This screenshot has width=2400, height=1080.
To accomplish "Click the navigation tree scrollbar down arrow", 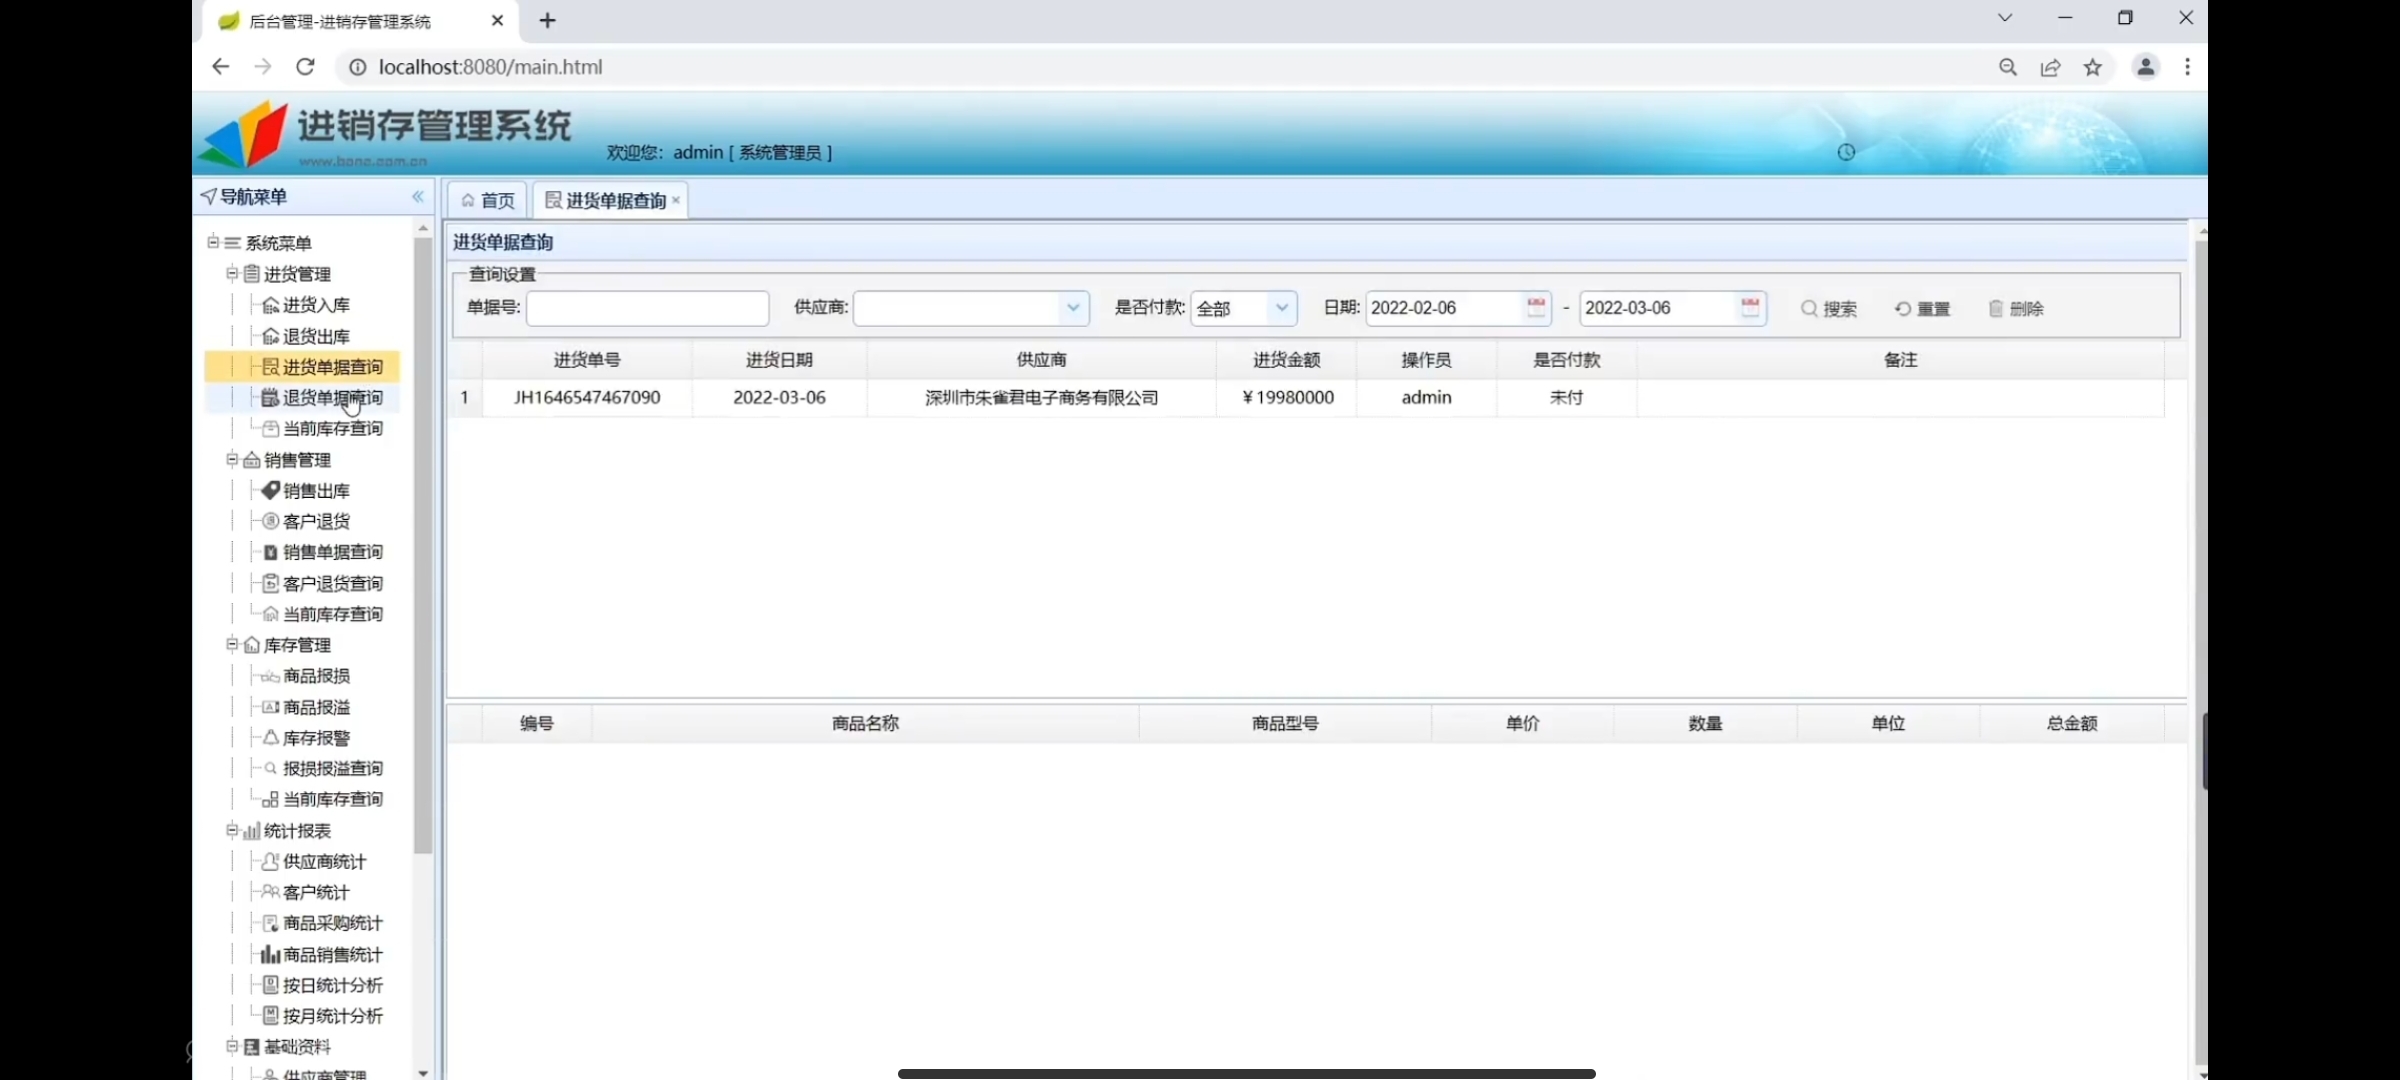I will (423, 1073).
